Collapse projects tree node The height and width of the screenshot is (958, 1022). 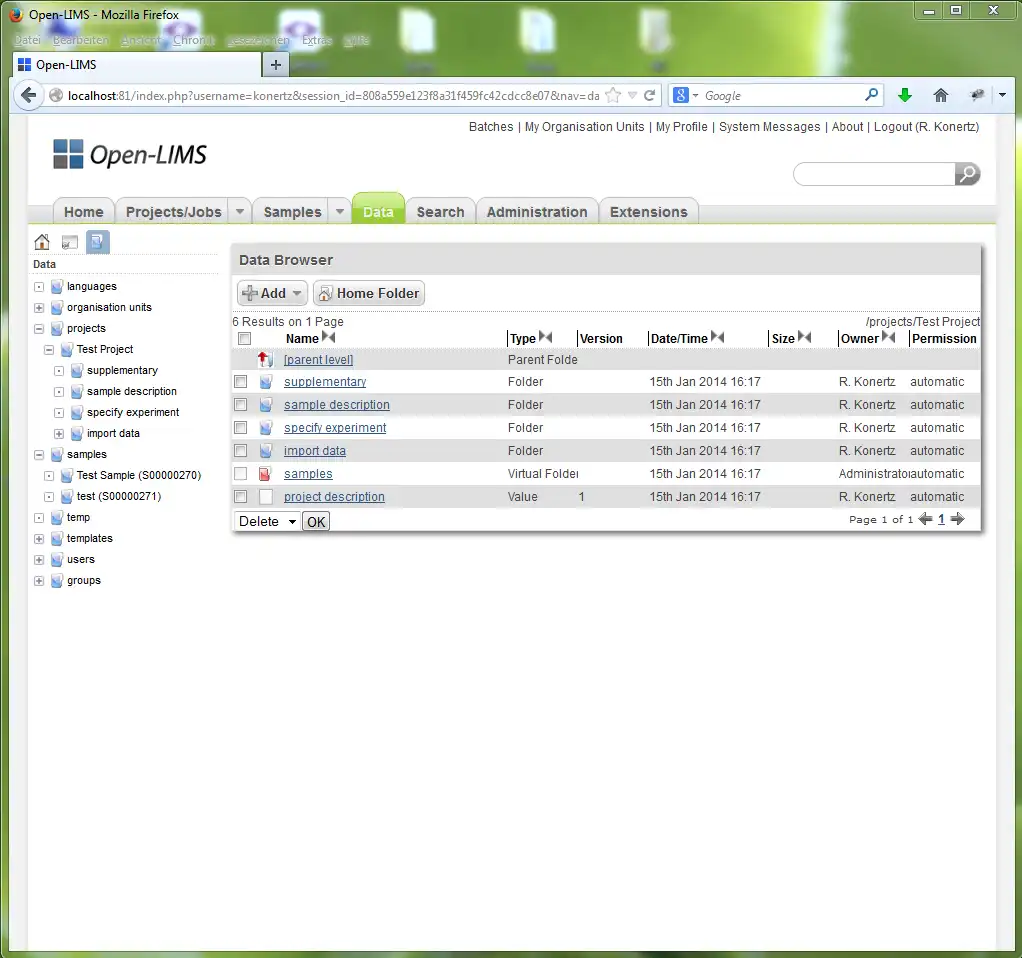[x=39, y=328]
